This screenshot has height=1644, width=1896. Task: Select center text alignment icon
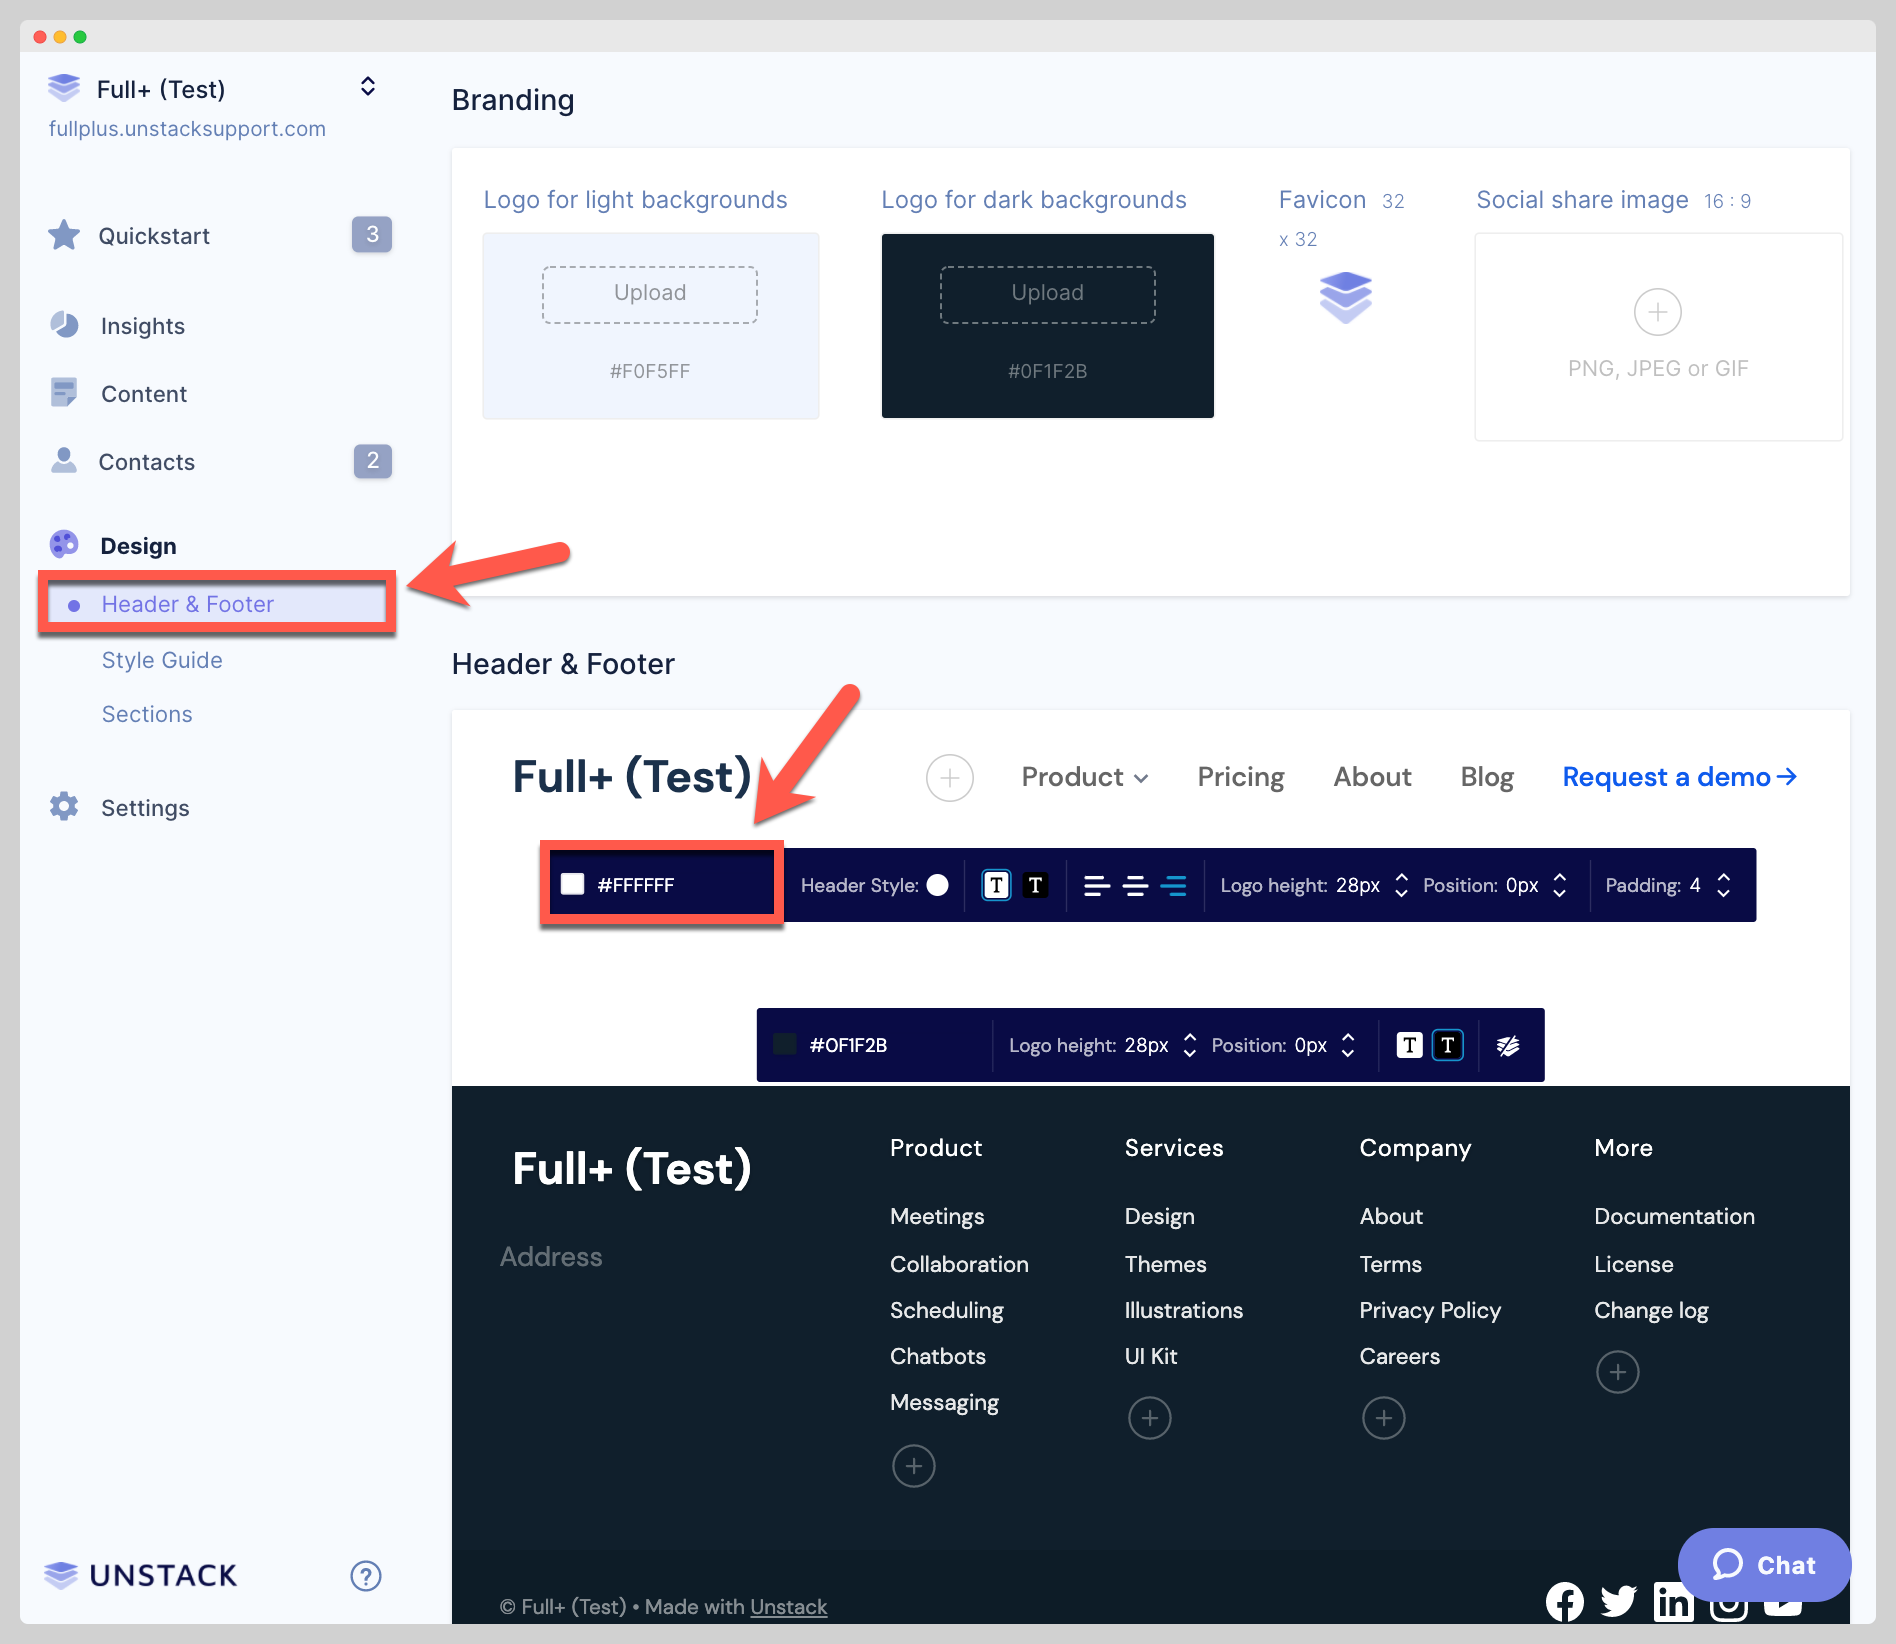[x=1136, y=885]
